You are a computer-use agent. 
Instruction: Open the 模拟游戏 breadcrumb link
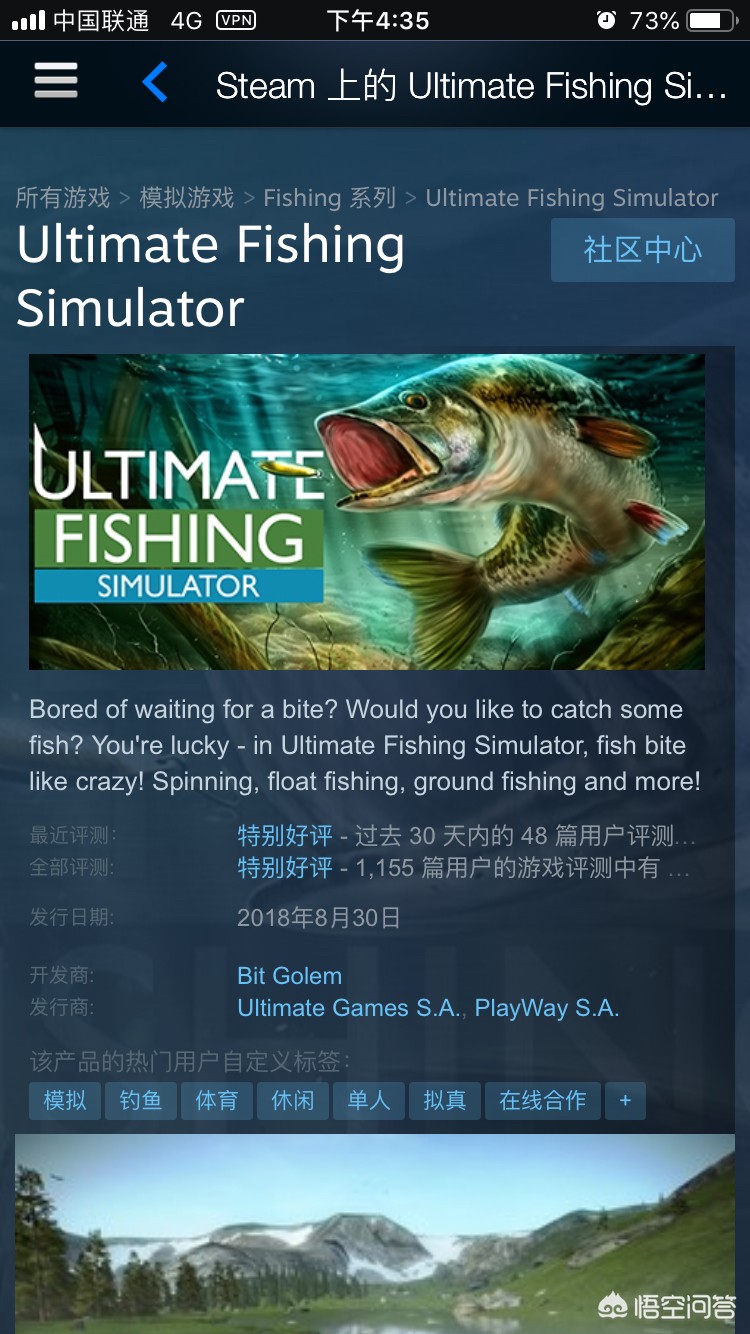(187, 198)
